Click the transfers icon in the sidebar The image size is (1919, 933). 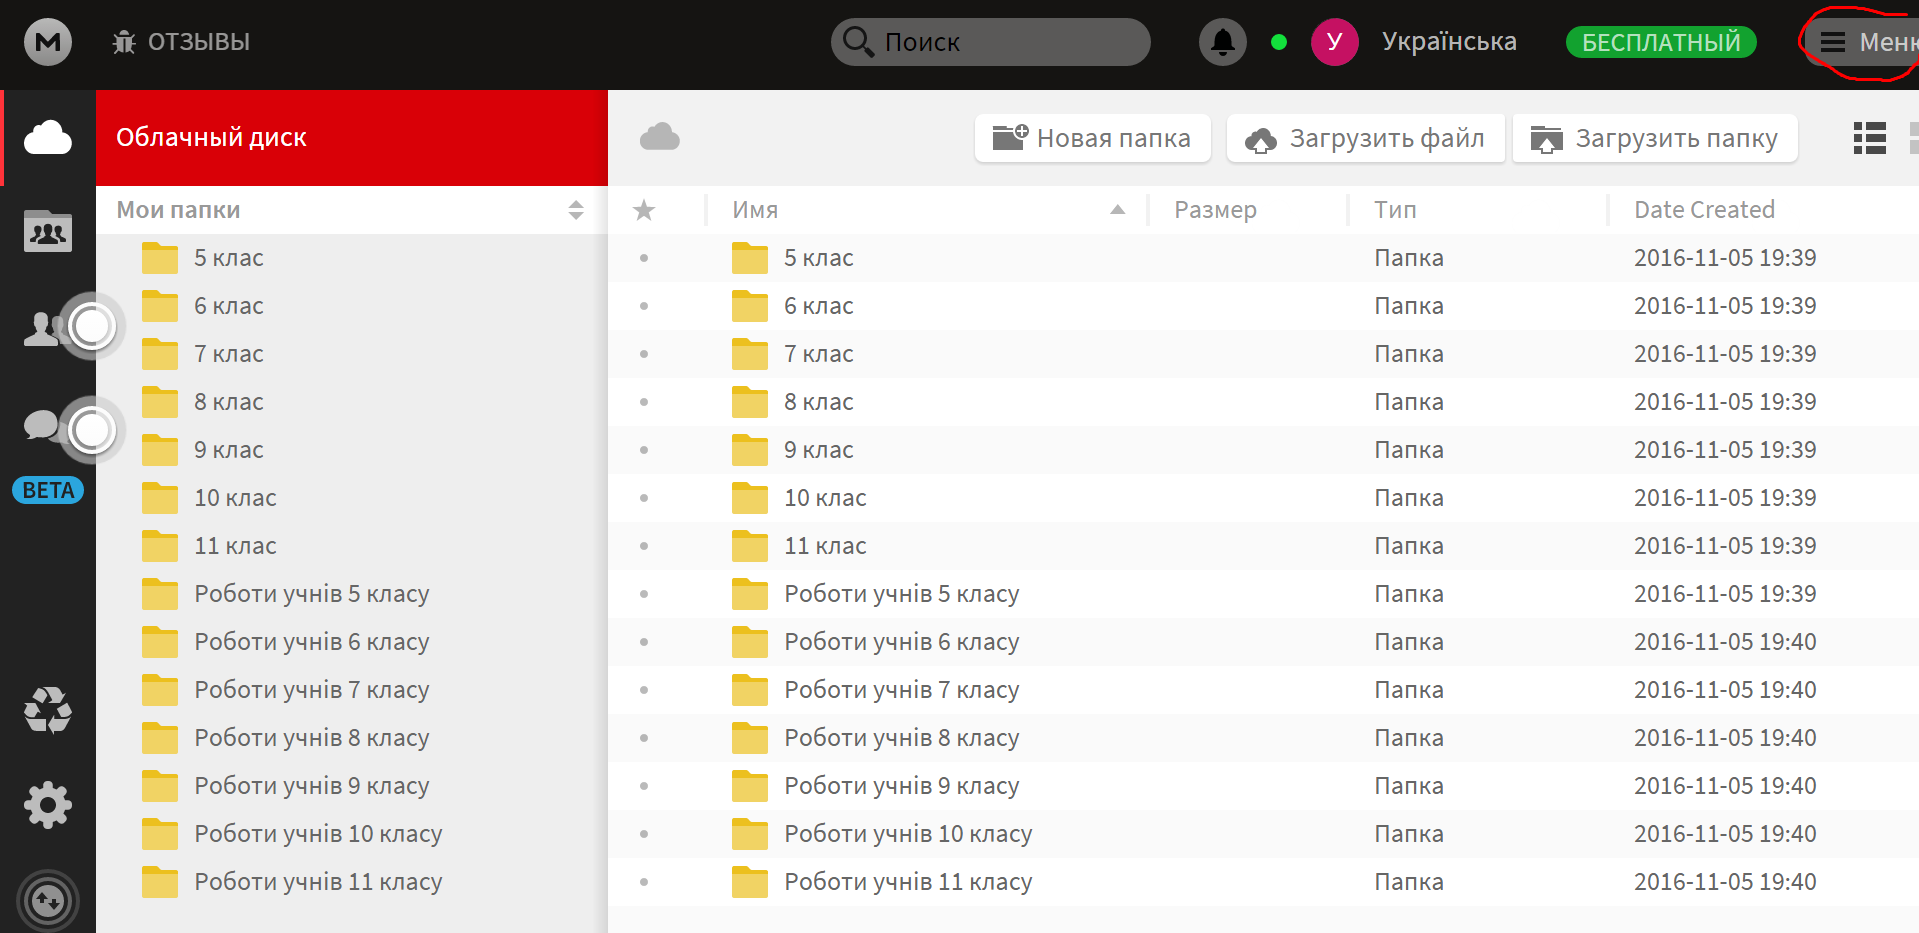click(48, 901)
